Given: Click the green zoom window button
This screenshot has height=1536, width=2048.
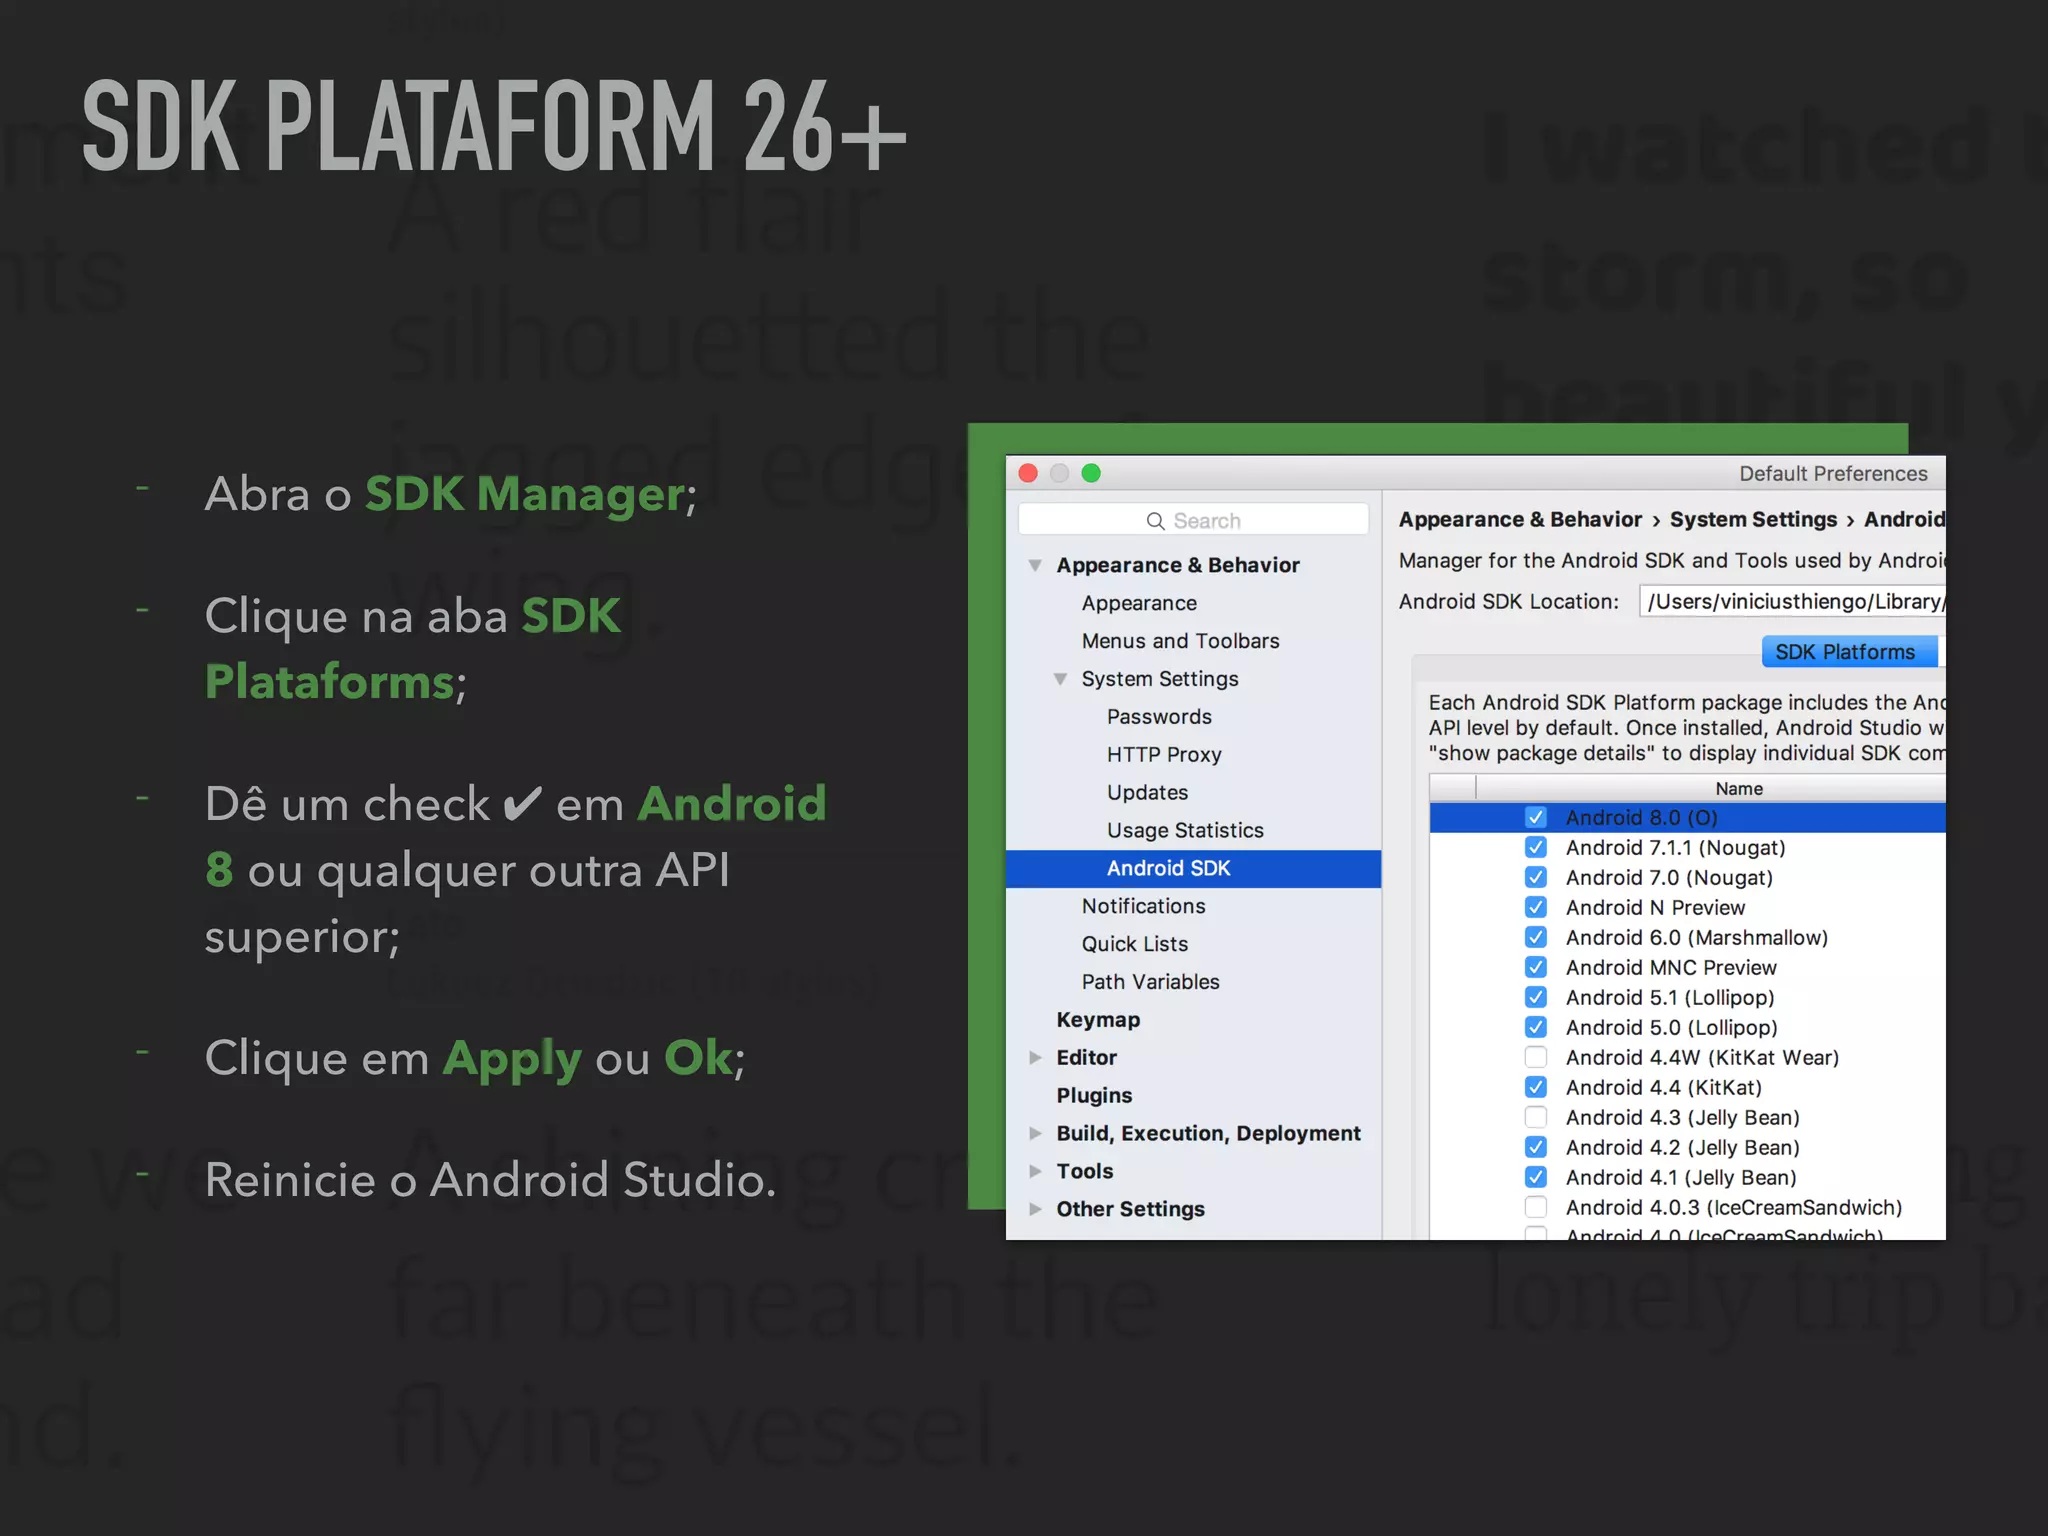Looking at the screenshot, I should tap(1091, 473).
